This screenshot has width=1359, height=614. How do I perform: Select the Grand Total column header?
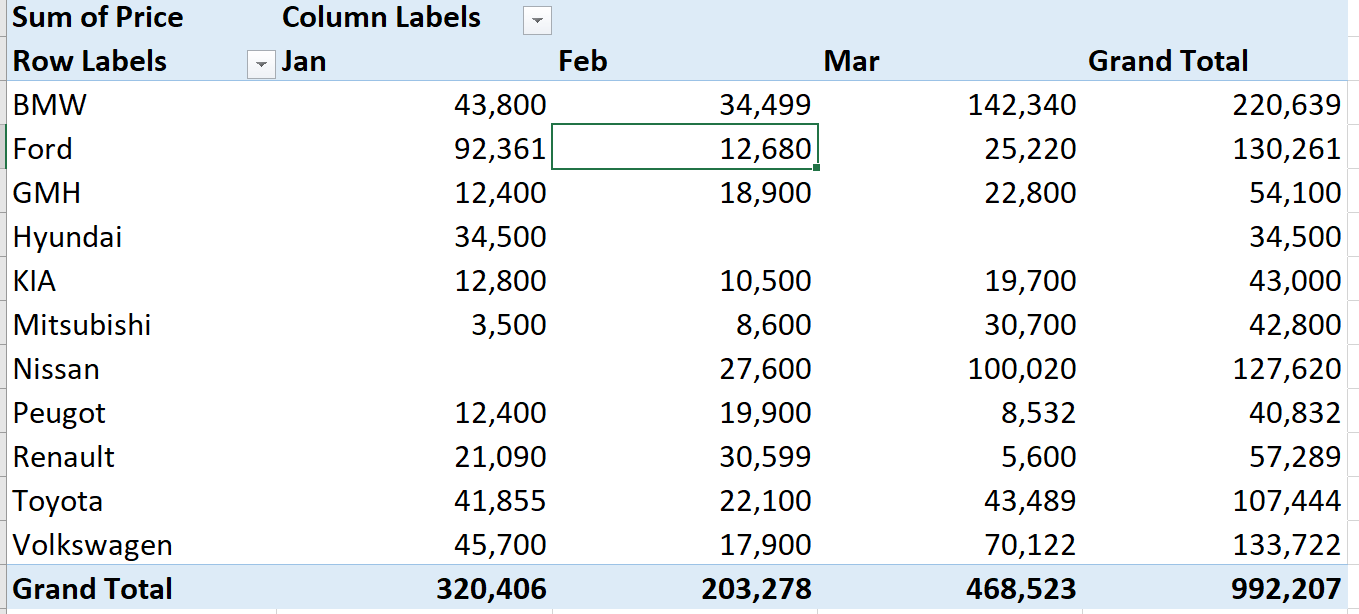point(1168,61)
